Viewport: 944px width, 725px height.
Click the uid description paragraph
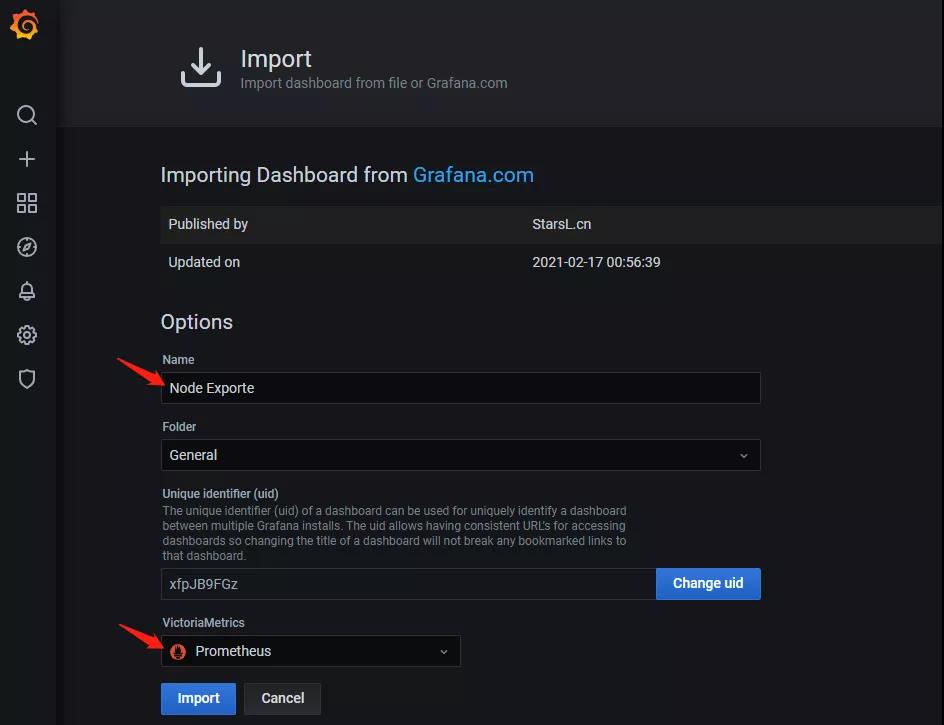click(x=394, y=533)
